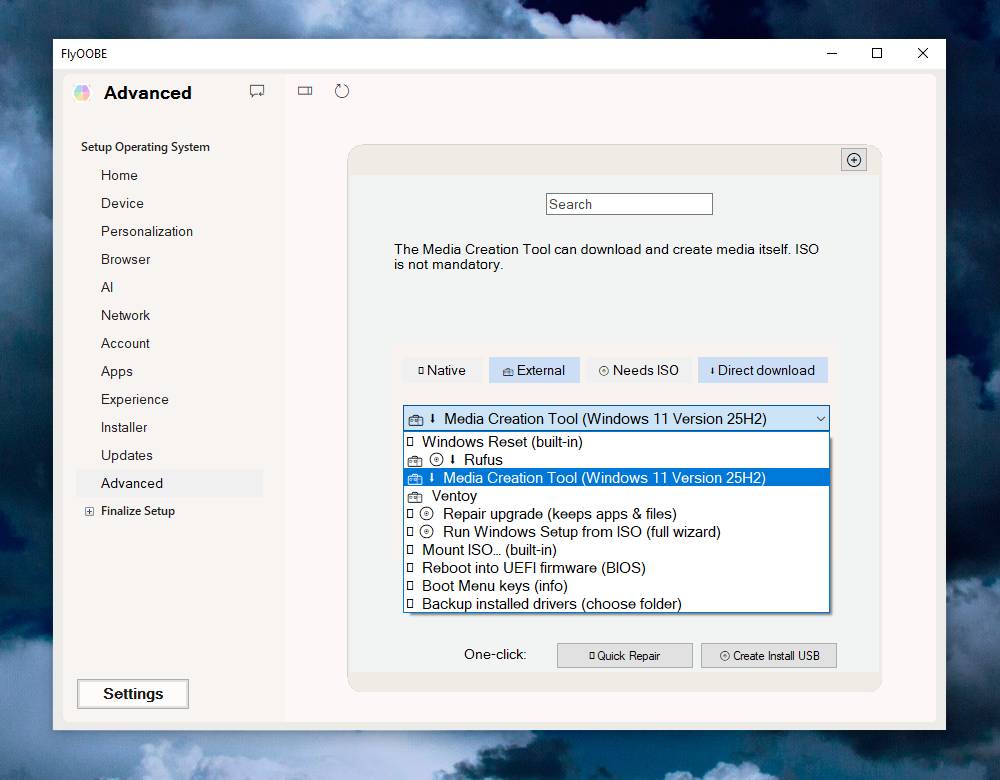Go to the Updates sidebar section
1000x780 pixels.
[127, 455]
